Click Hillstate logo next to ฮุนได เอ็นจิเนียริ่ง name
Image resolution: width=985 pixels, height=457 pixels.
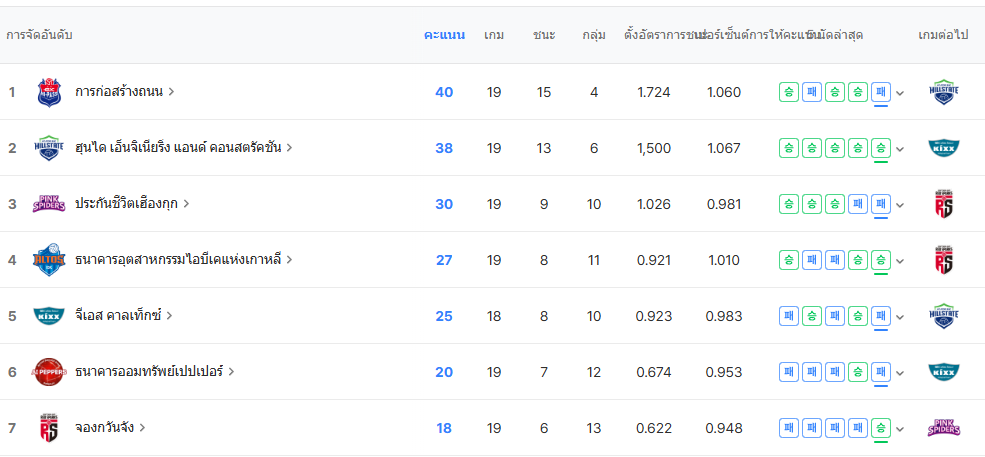[x=49, y=148]
